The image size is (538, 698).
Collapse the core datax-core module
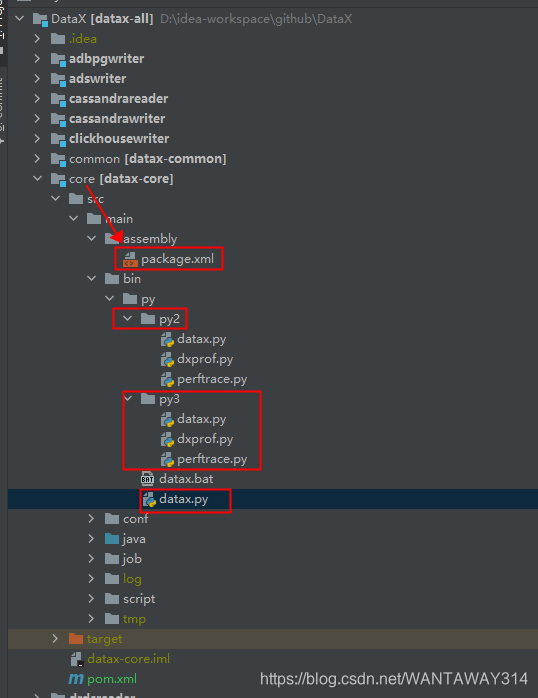point(38,179)
